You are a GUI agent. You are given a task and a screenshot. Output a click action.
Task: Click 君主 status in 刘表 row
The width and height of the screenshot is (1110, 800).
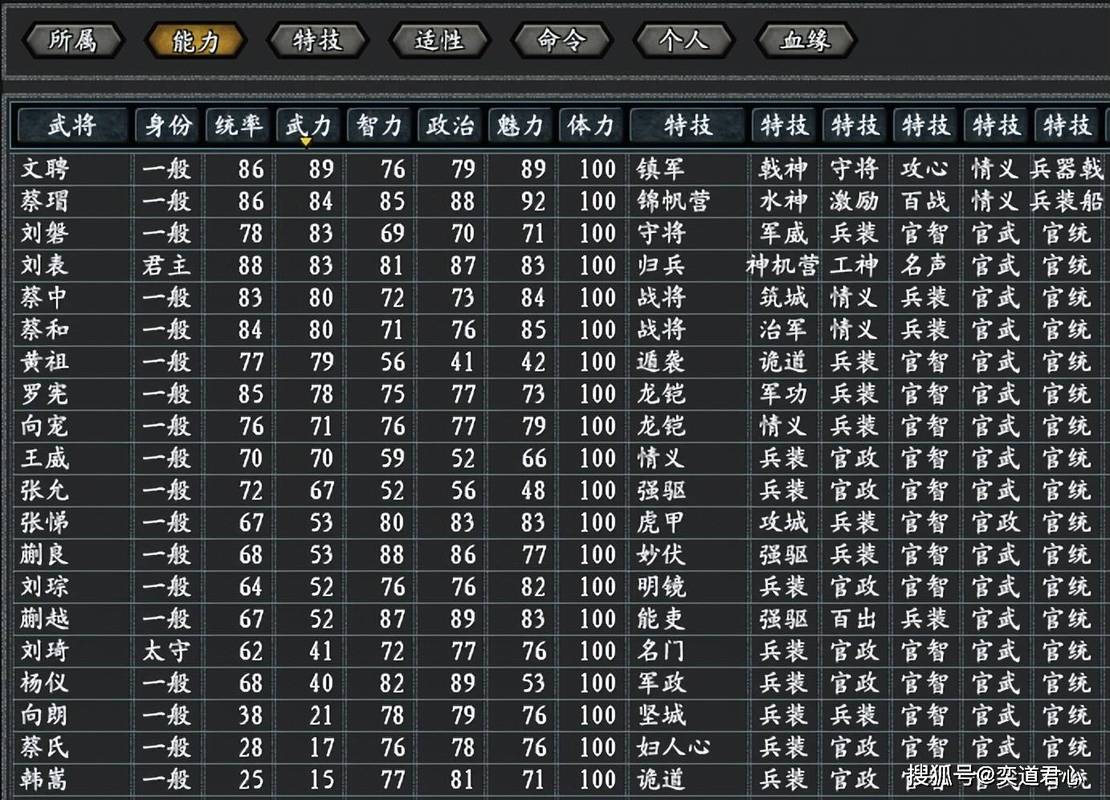[x=167, y=265]
